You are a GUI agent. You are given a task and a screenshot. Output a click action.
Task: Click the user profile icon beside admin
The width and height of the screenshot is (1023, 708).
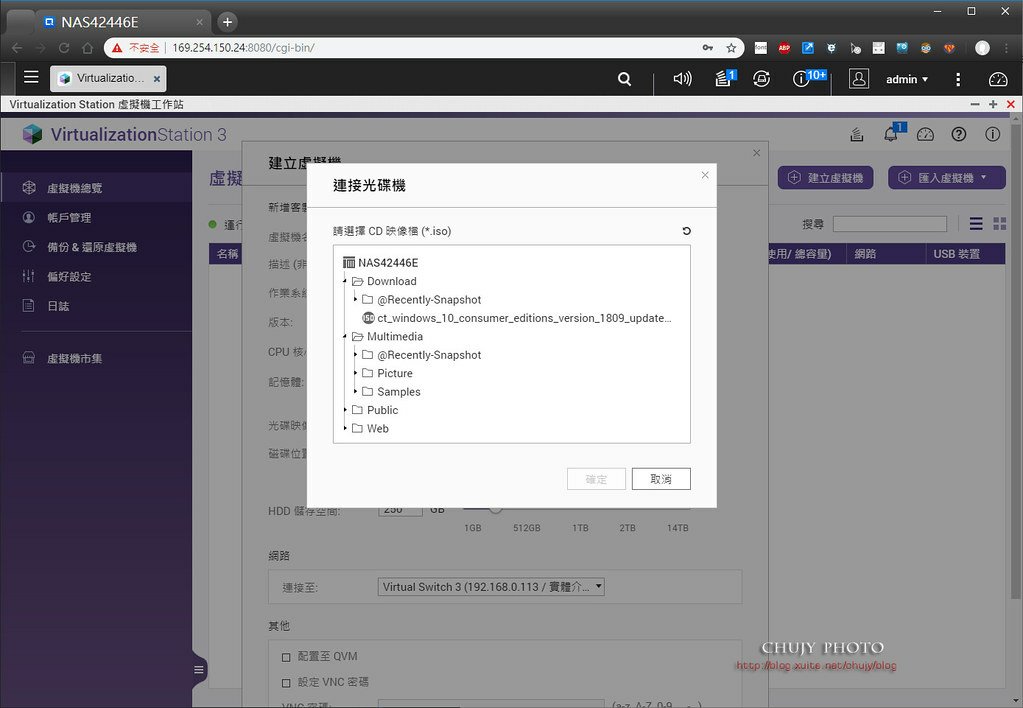(x=859, y=79)
